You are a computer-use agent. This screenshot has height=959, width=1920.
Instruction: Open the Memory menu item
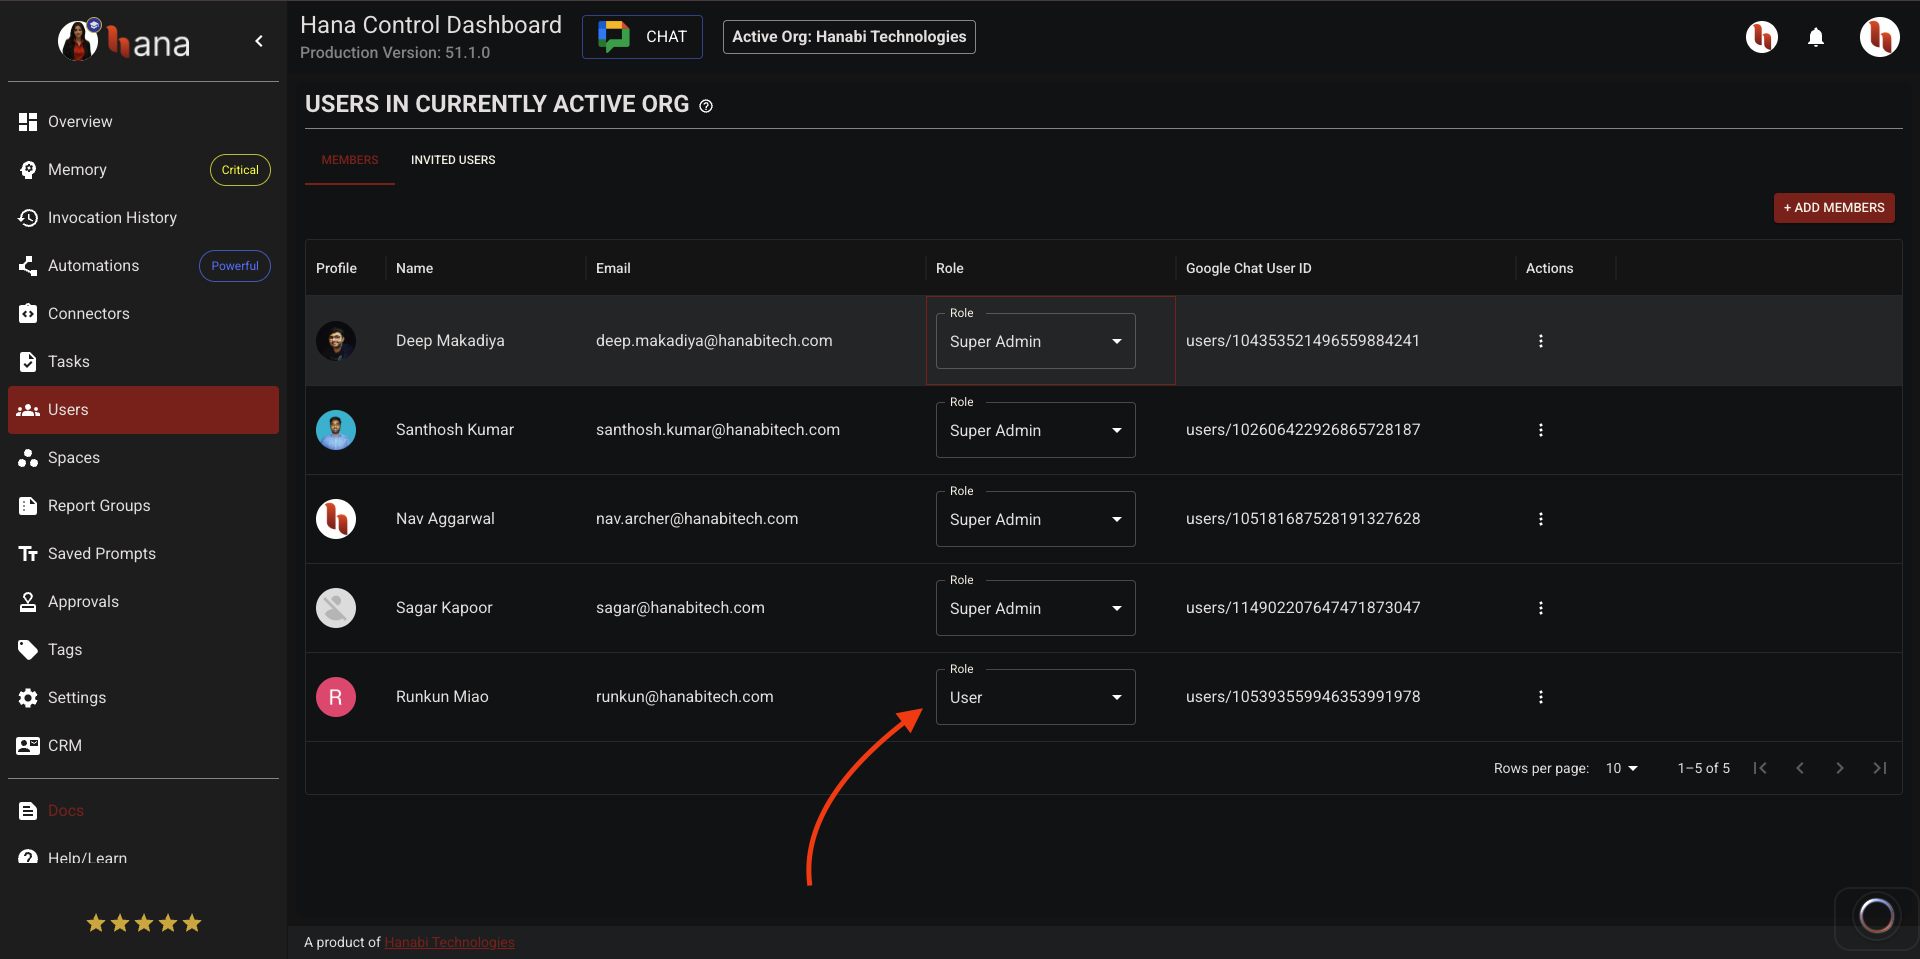click(143, 170)
